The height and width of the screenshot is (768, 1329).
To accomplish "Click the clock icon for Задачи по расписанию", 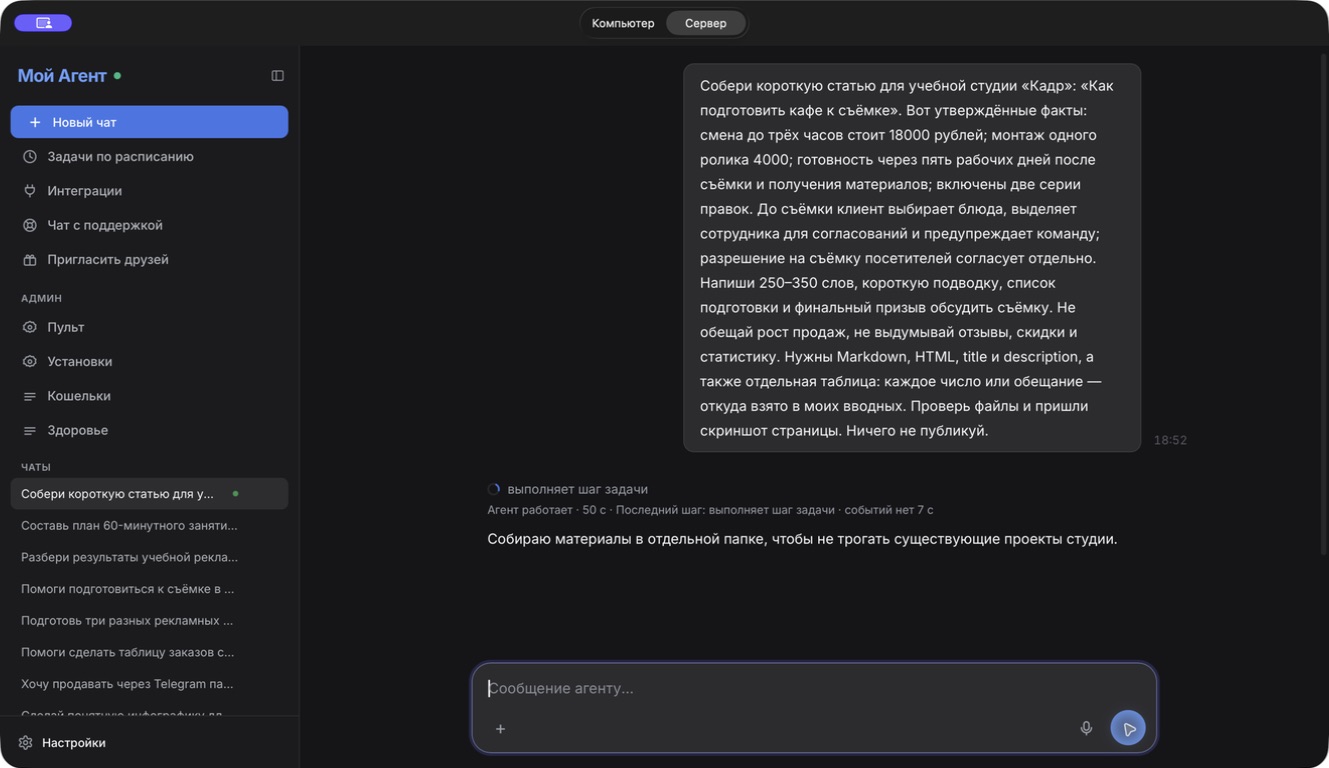I will (x=30, y=157).
